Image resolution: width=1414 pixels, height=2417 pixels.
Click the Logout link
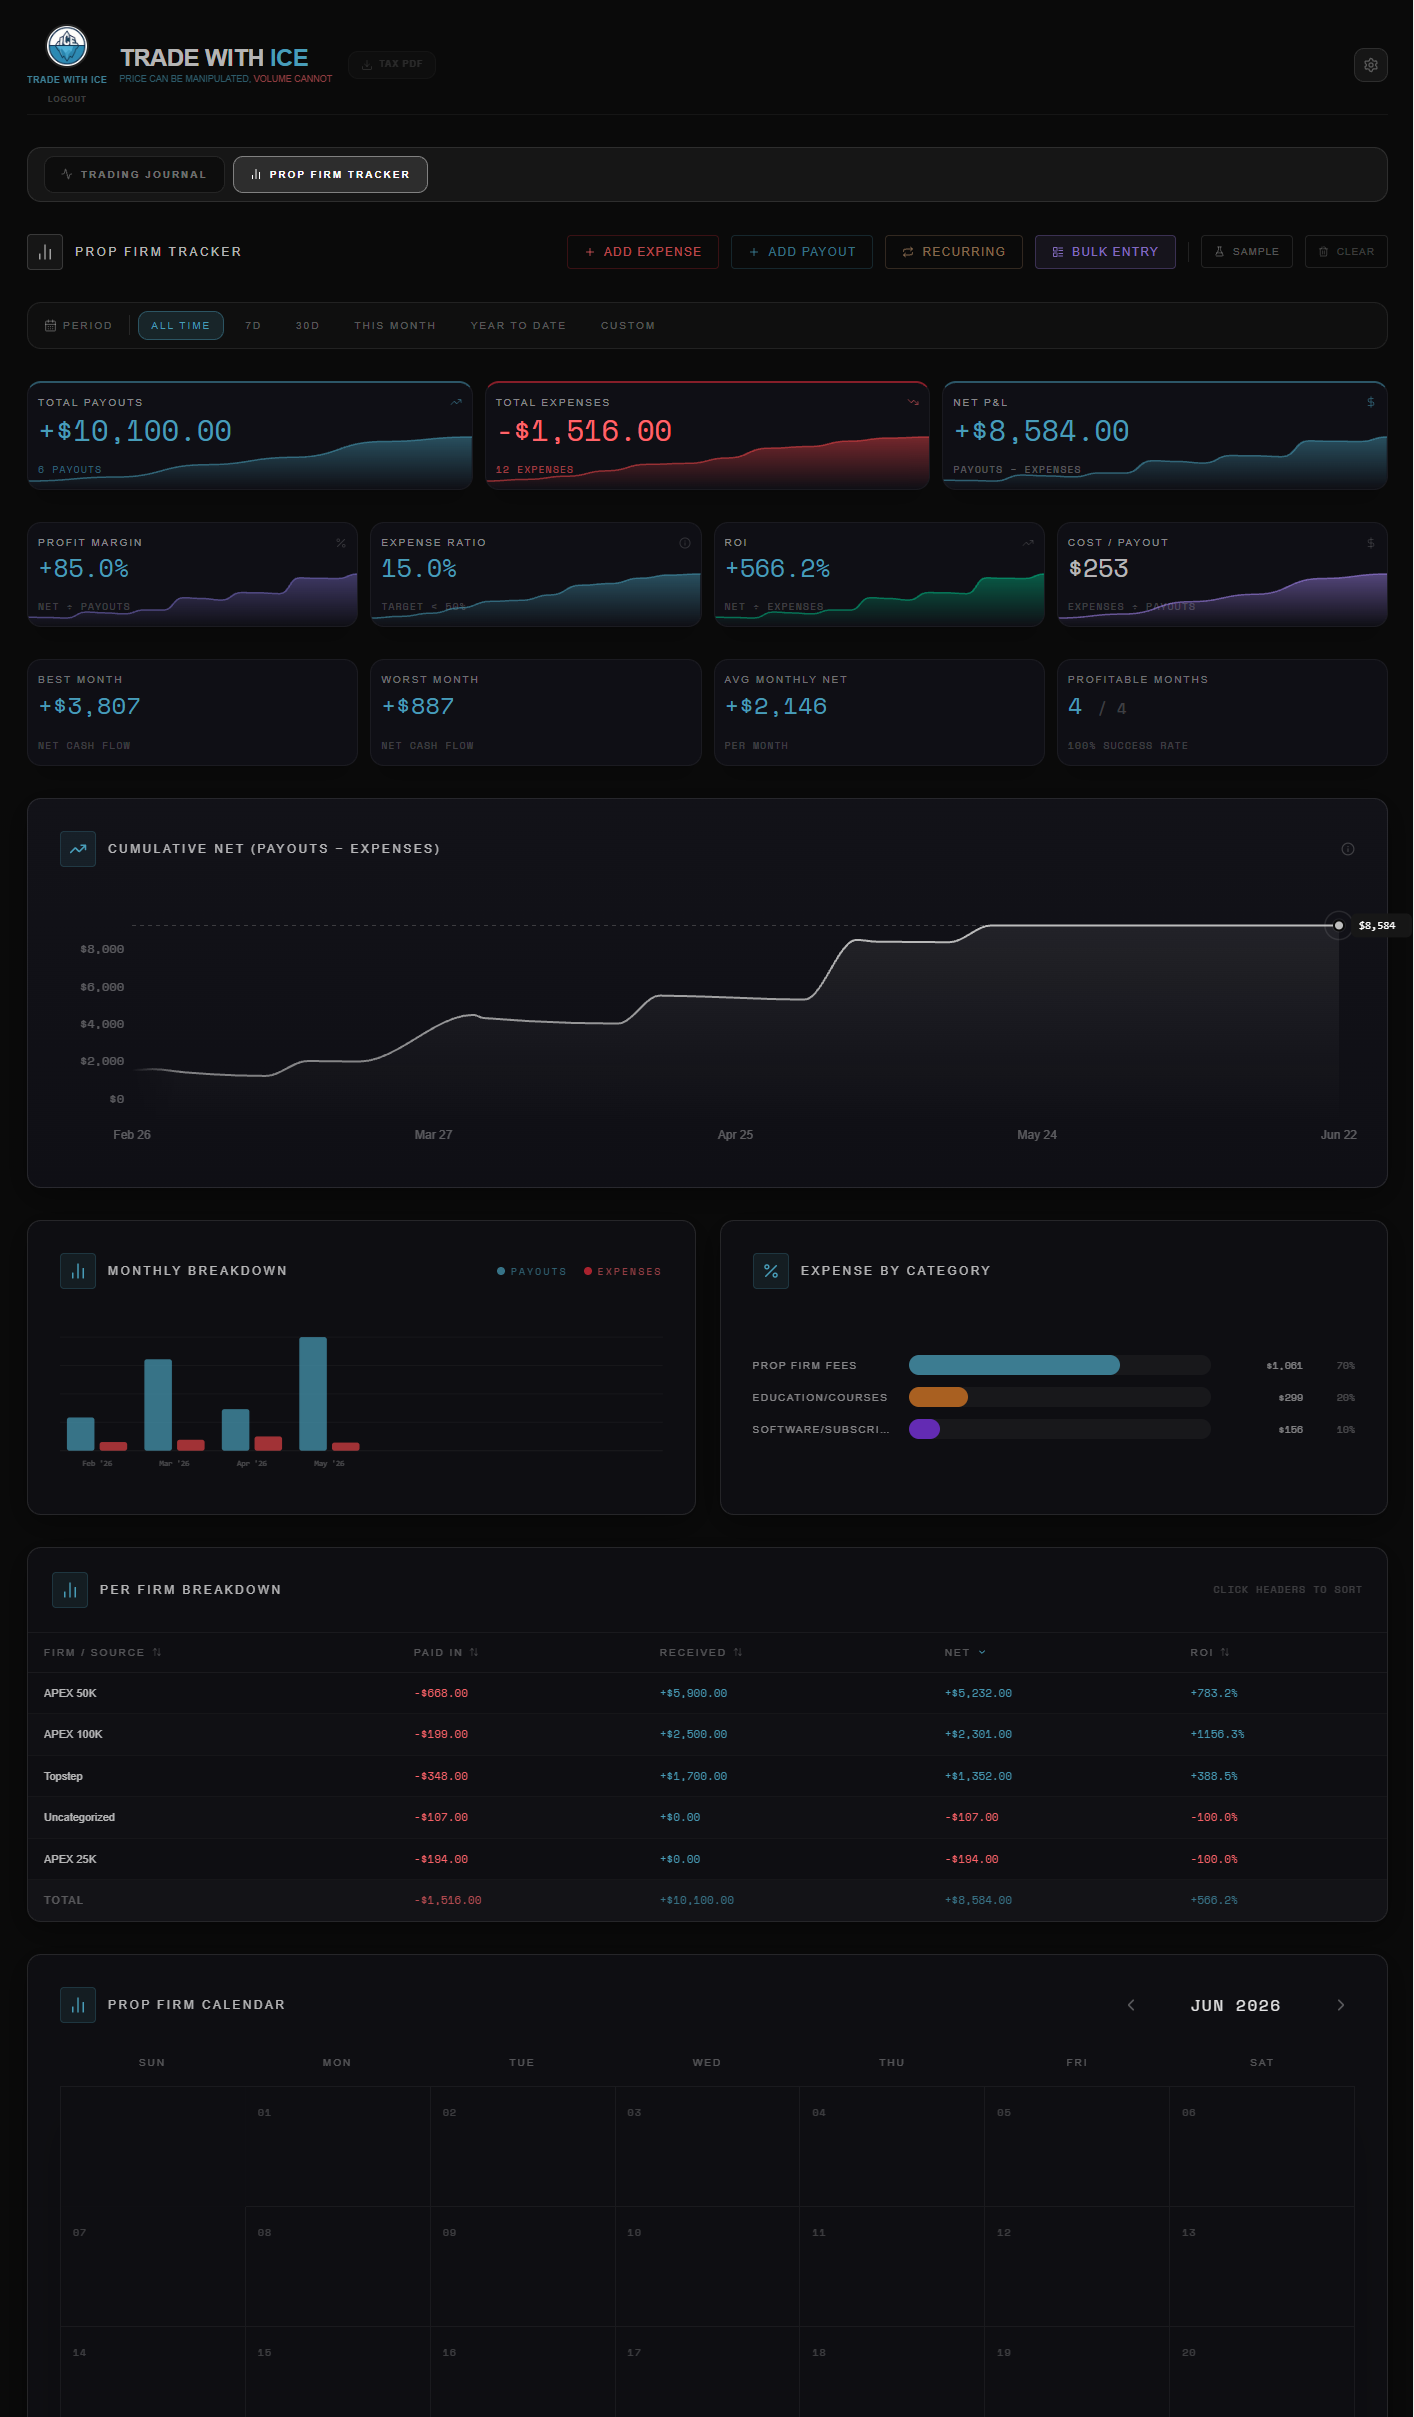67,99
